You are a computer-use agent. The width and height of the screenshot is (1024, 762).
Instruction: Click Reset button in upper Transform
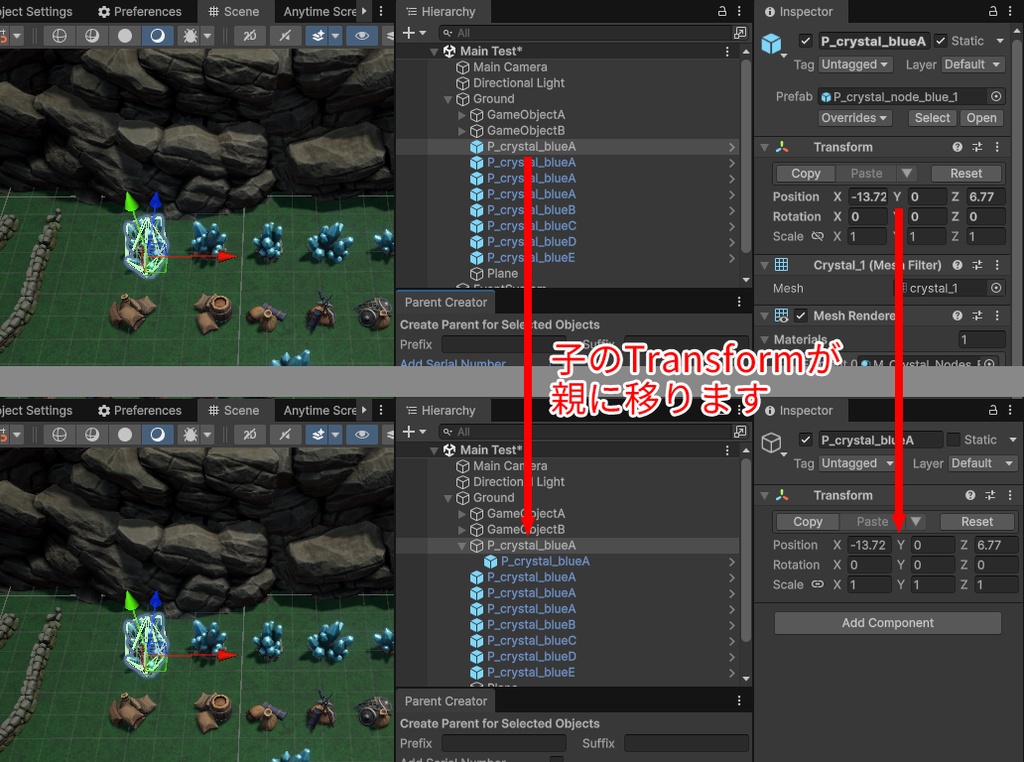point(966,174)
